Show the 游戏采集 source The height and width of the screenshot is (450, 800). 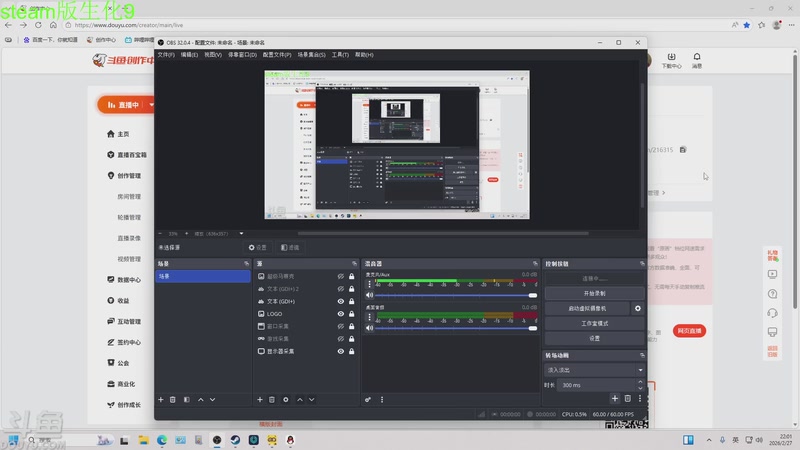pyautogui.click(x=340, y=339)
